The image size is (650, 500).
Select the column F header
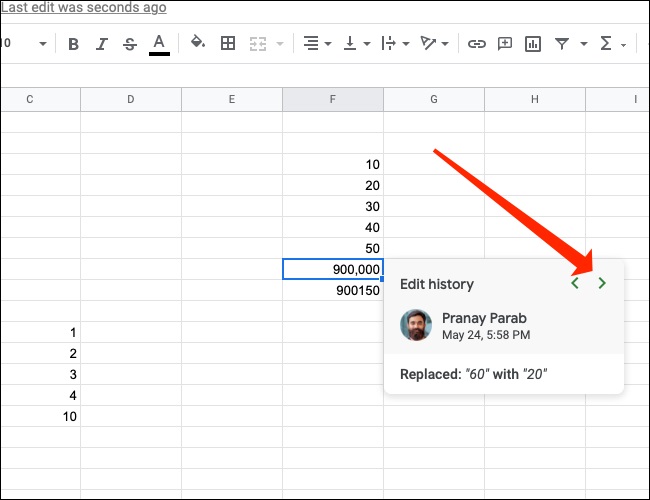[332, 99]
